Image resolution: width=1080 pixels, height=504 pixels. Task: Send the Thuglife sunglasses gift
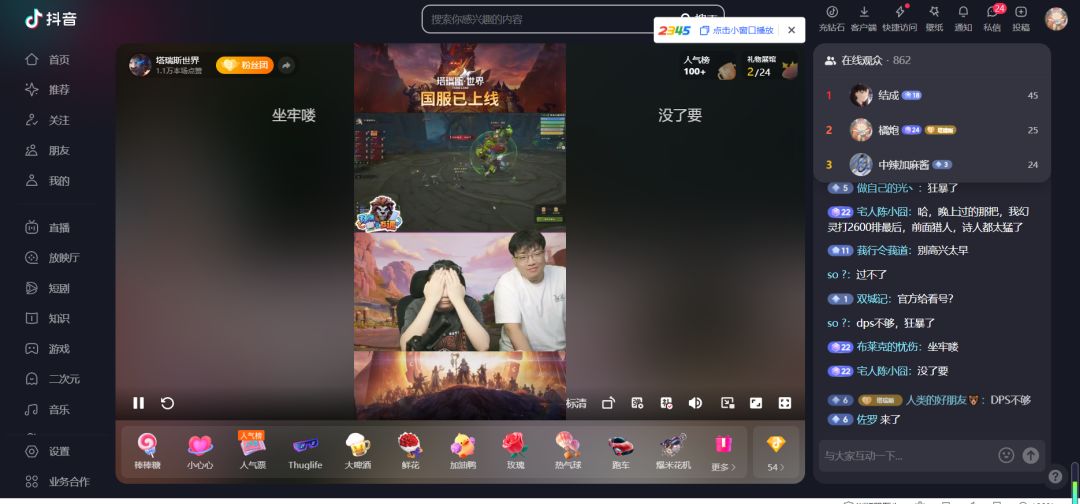[x=305, y=451]
